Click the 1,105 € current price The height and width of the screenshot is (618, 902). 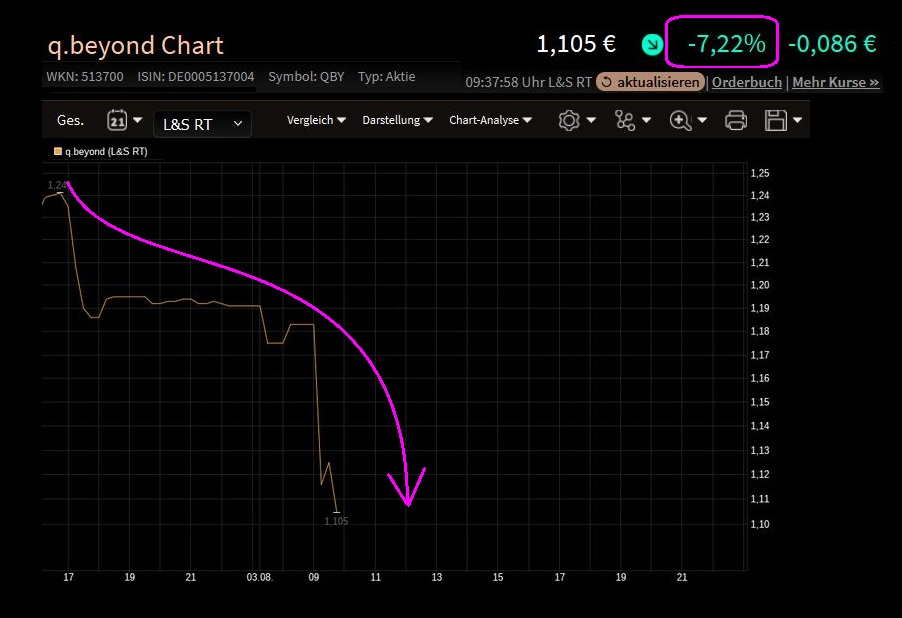pyautogui.click(x=576, y=44)
